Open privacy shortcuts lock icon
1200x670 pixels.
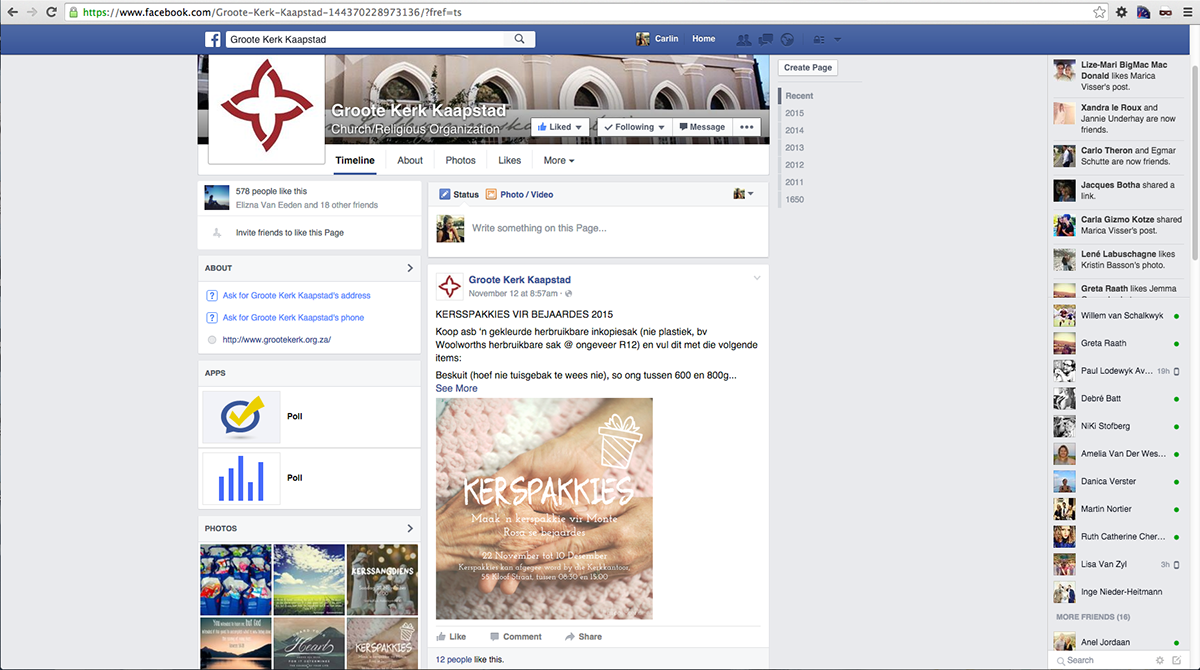(x=820, y=39)
